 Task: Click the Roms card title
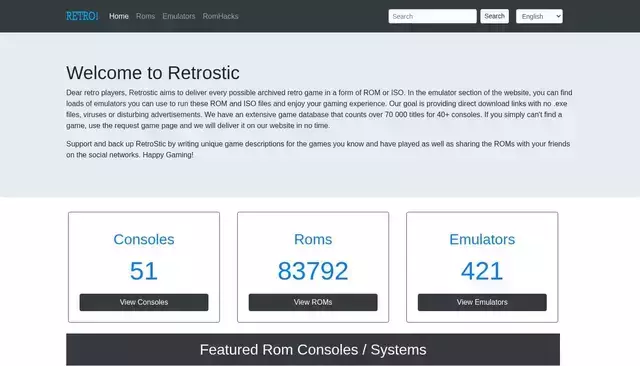click(x=313, y=240)
